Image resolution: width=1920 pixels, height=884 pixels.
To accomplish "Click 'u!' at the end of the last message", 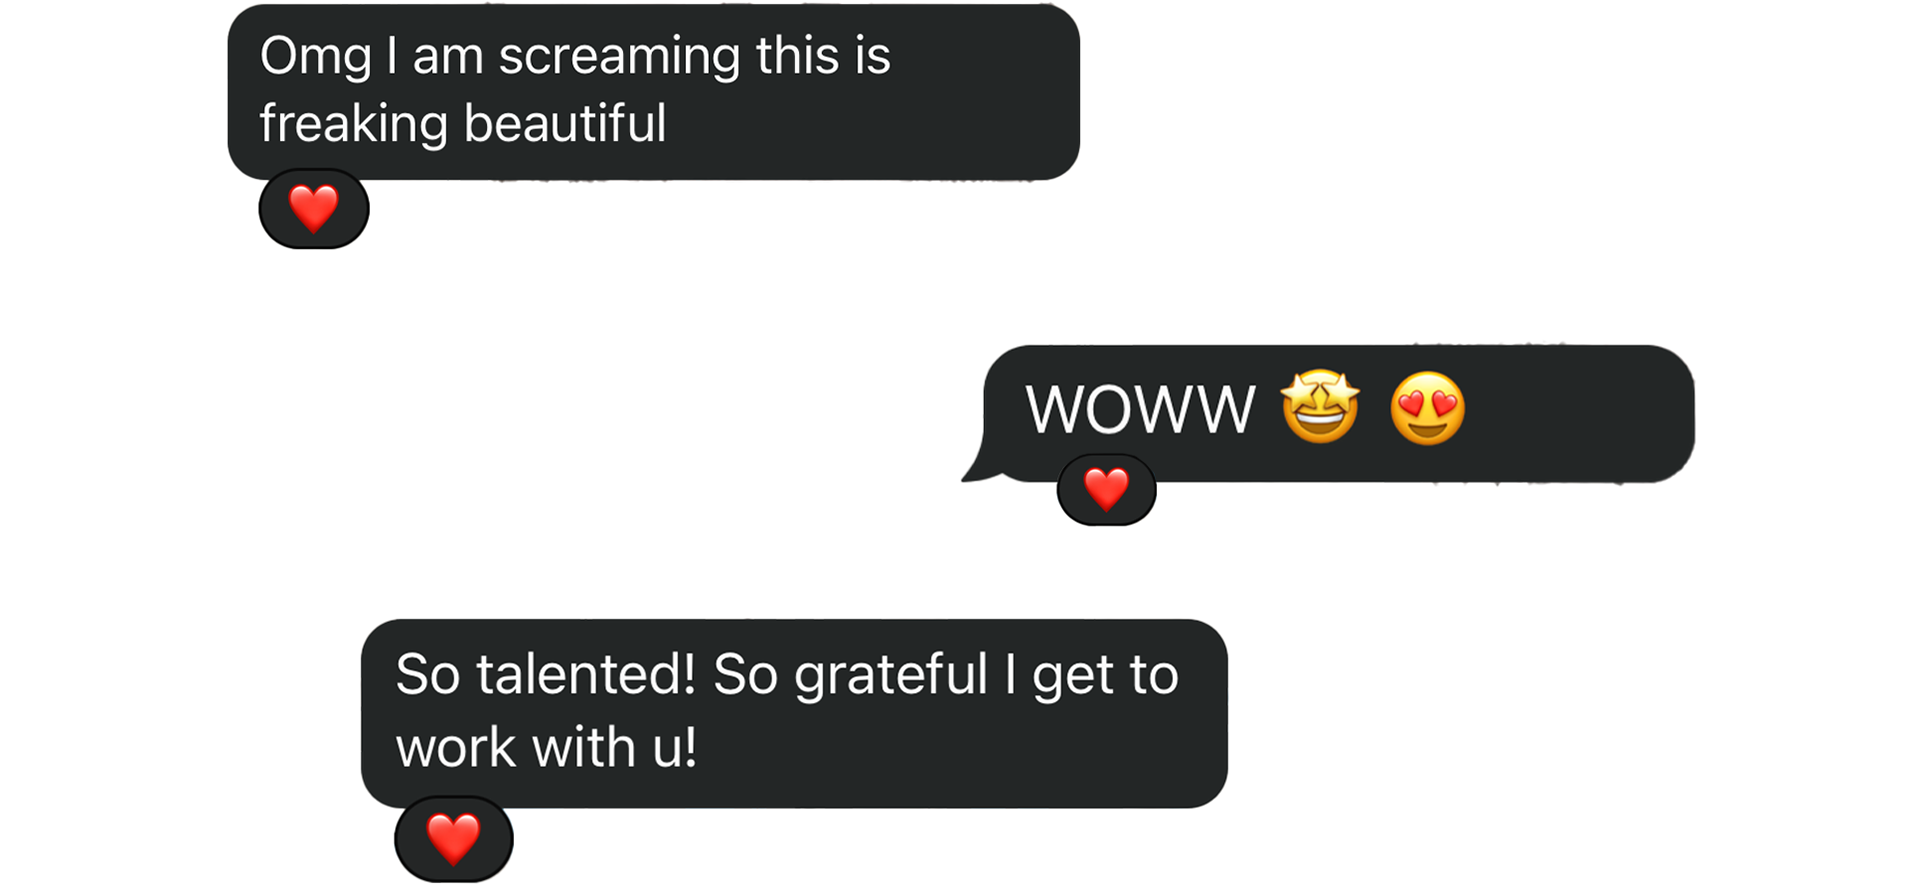I will 675,747.
